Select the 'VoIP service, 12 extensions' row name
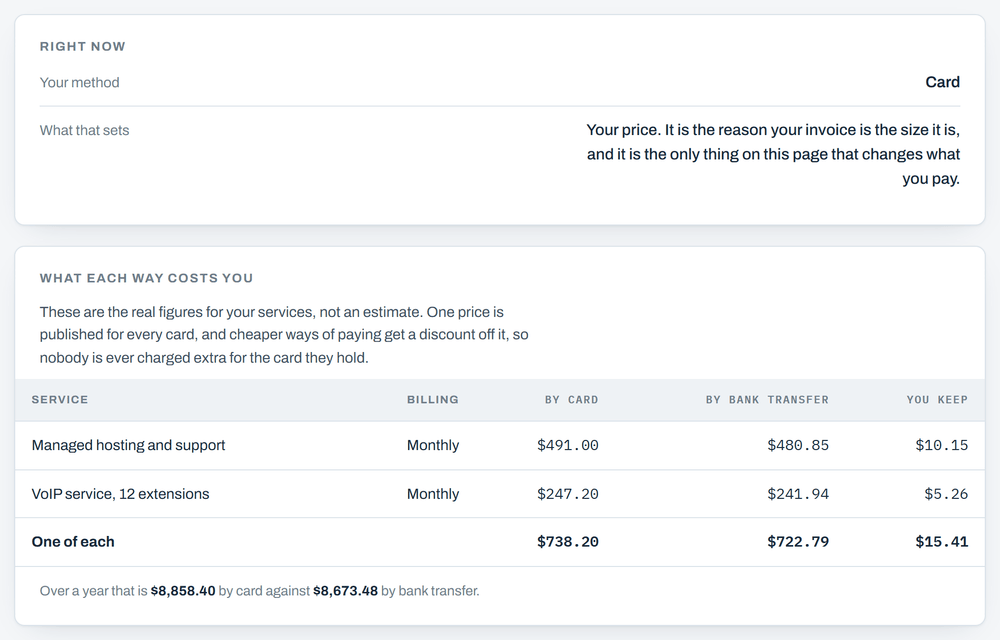 [x=121, y=494]
